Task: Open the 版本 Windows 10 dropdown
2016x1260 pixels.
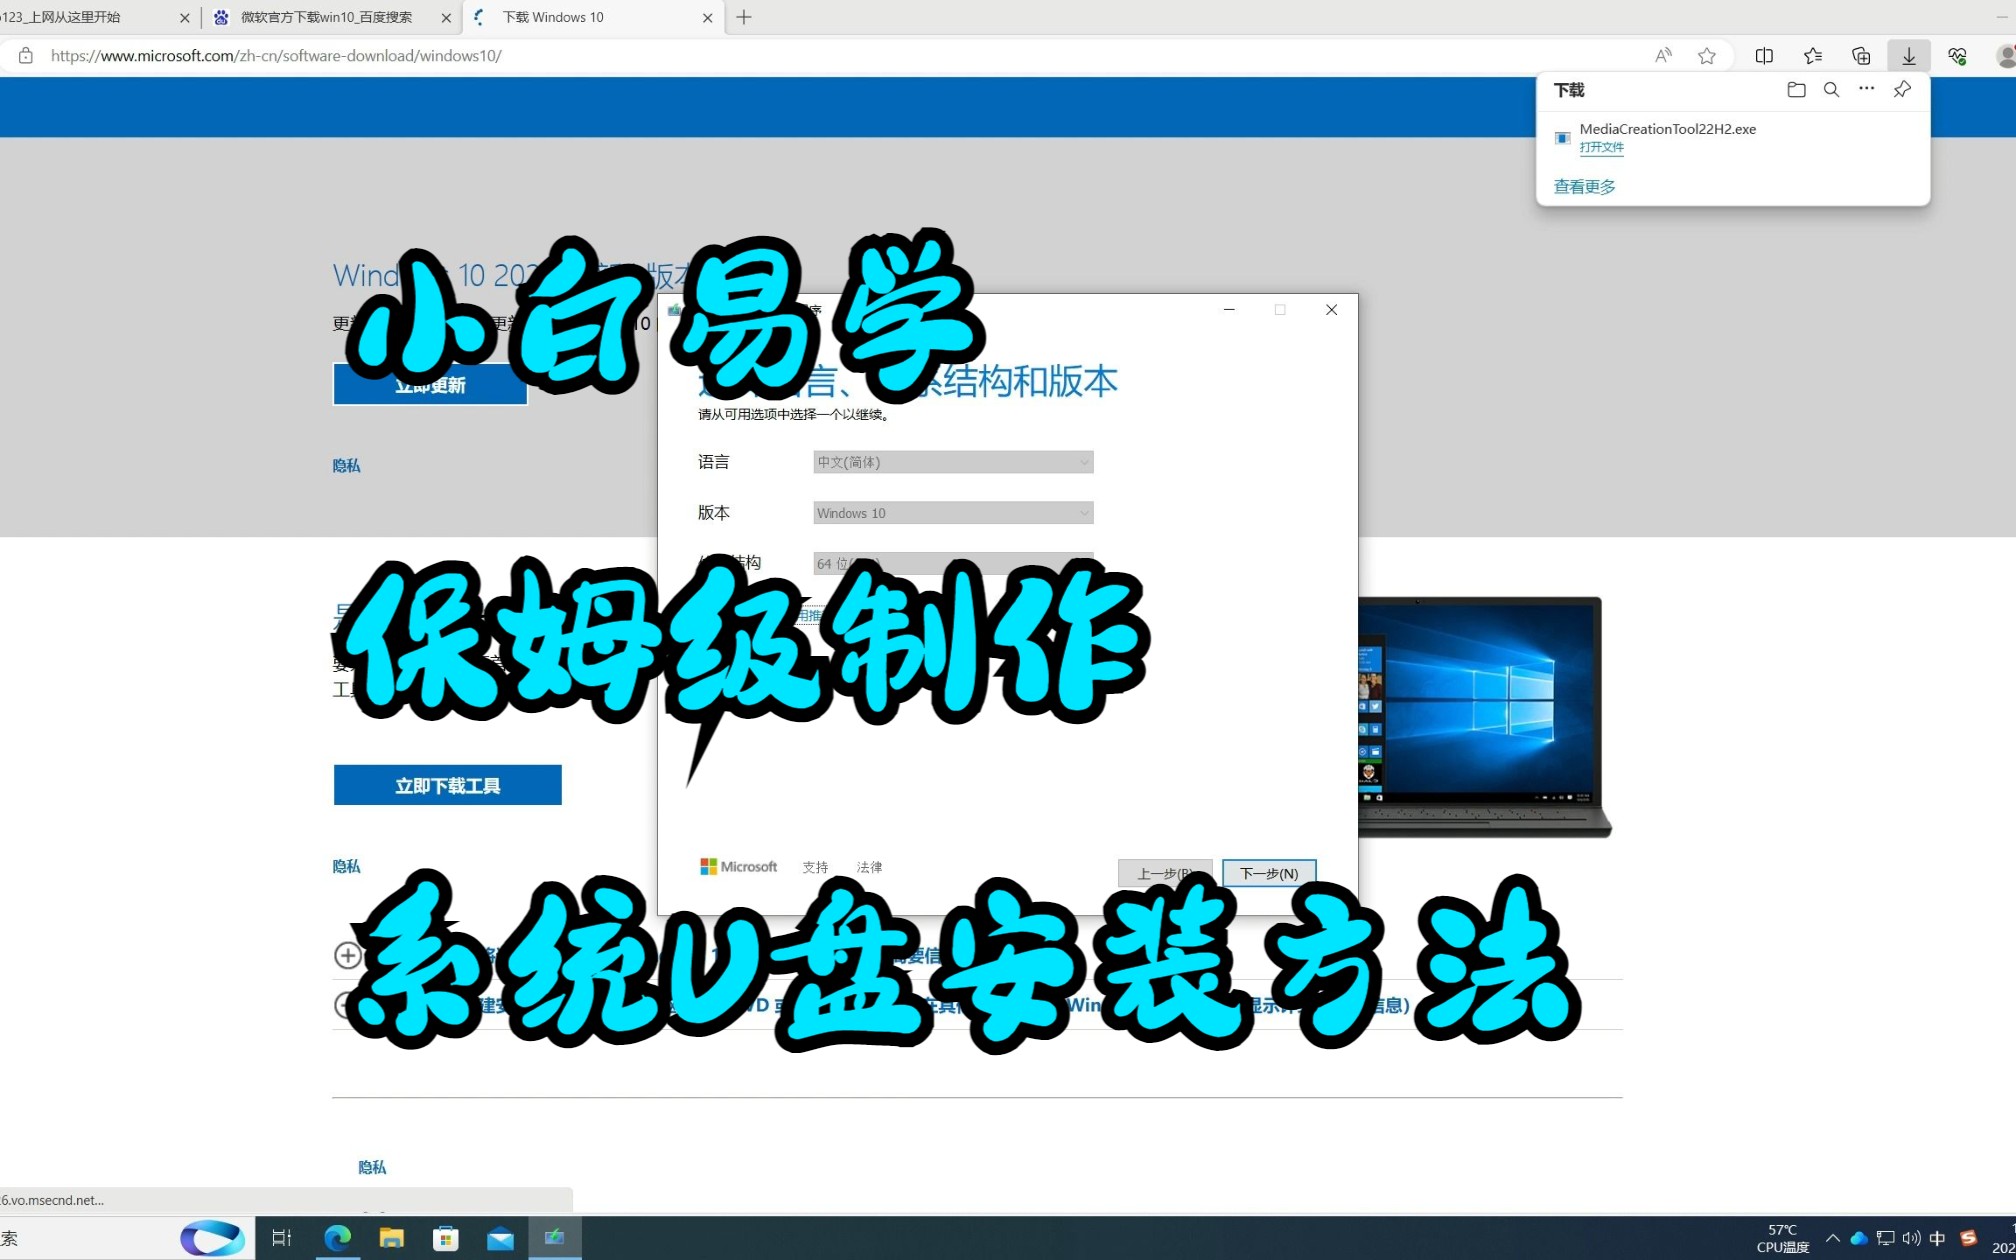Action: point(953,513)
